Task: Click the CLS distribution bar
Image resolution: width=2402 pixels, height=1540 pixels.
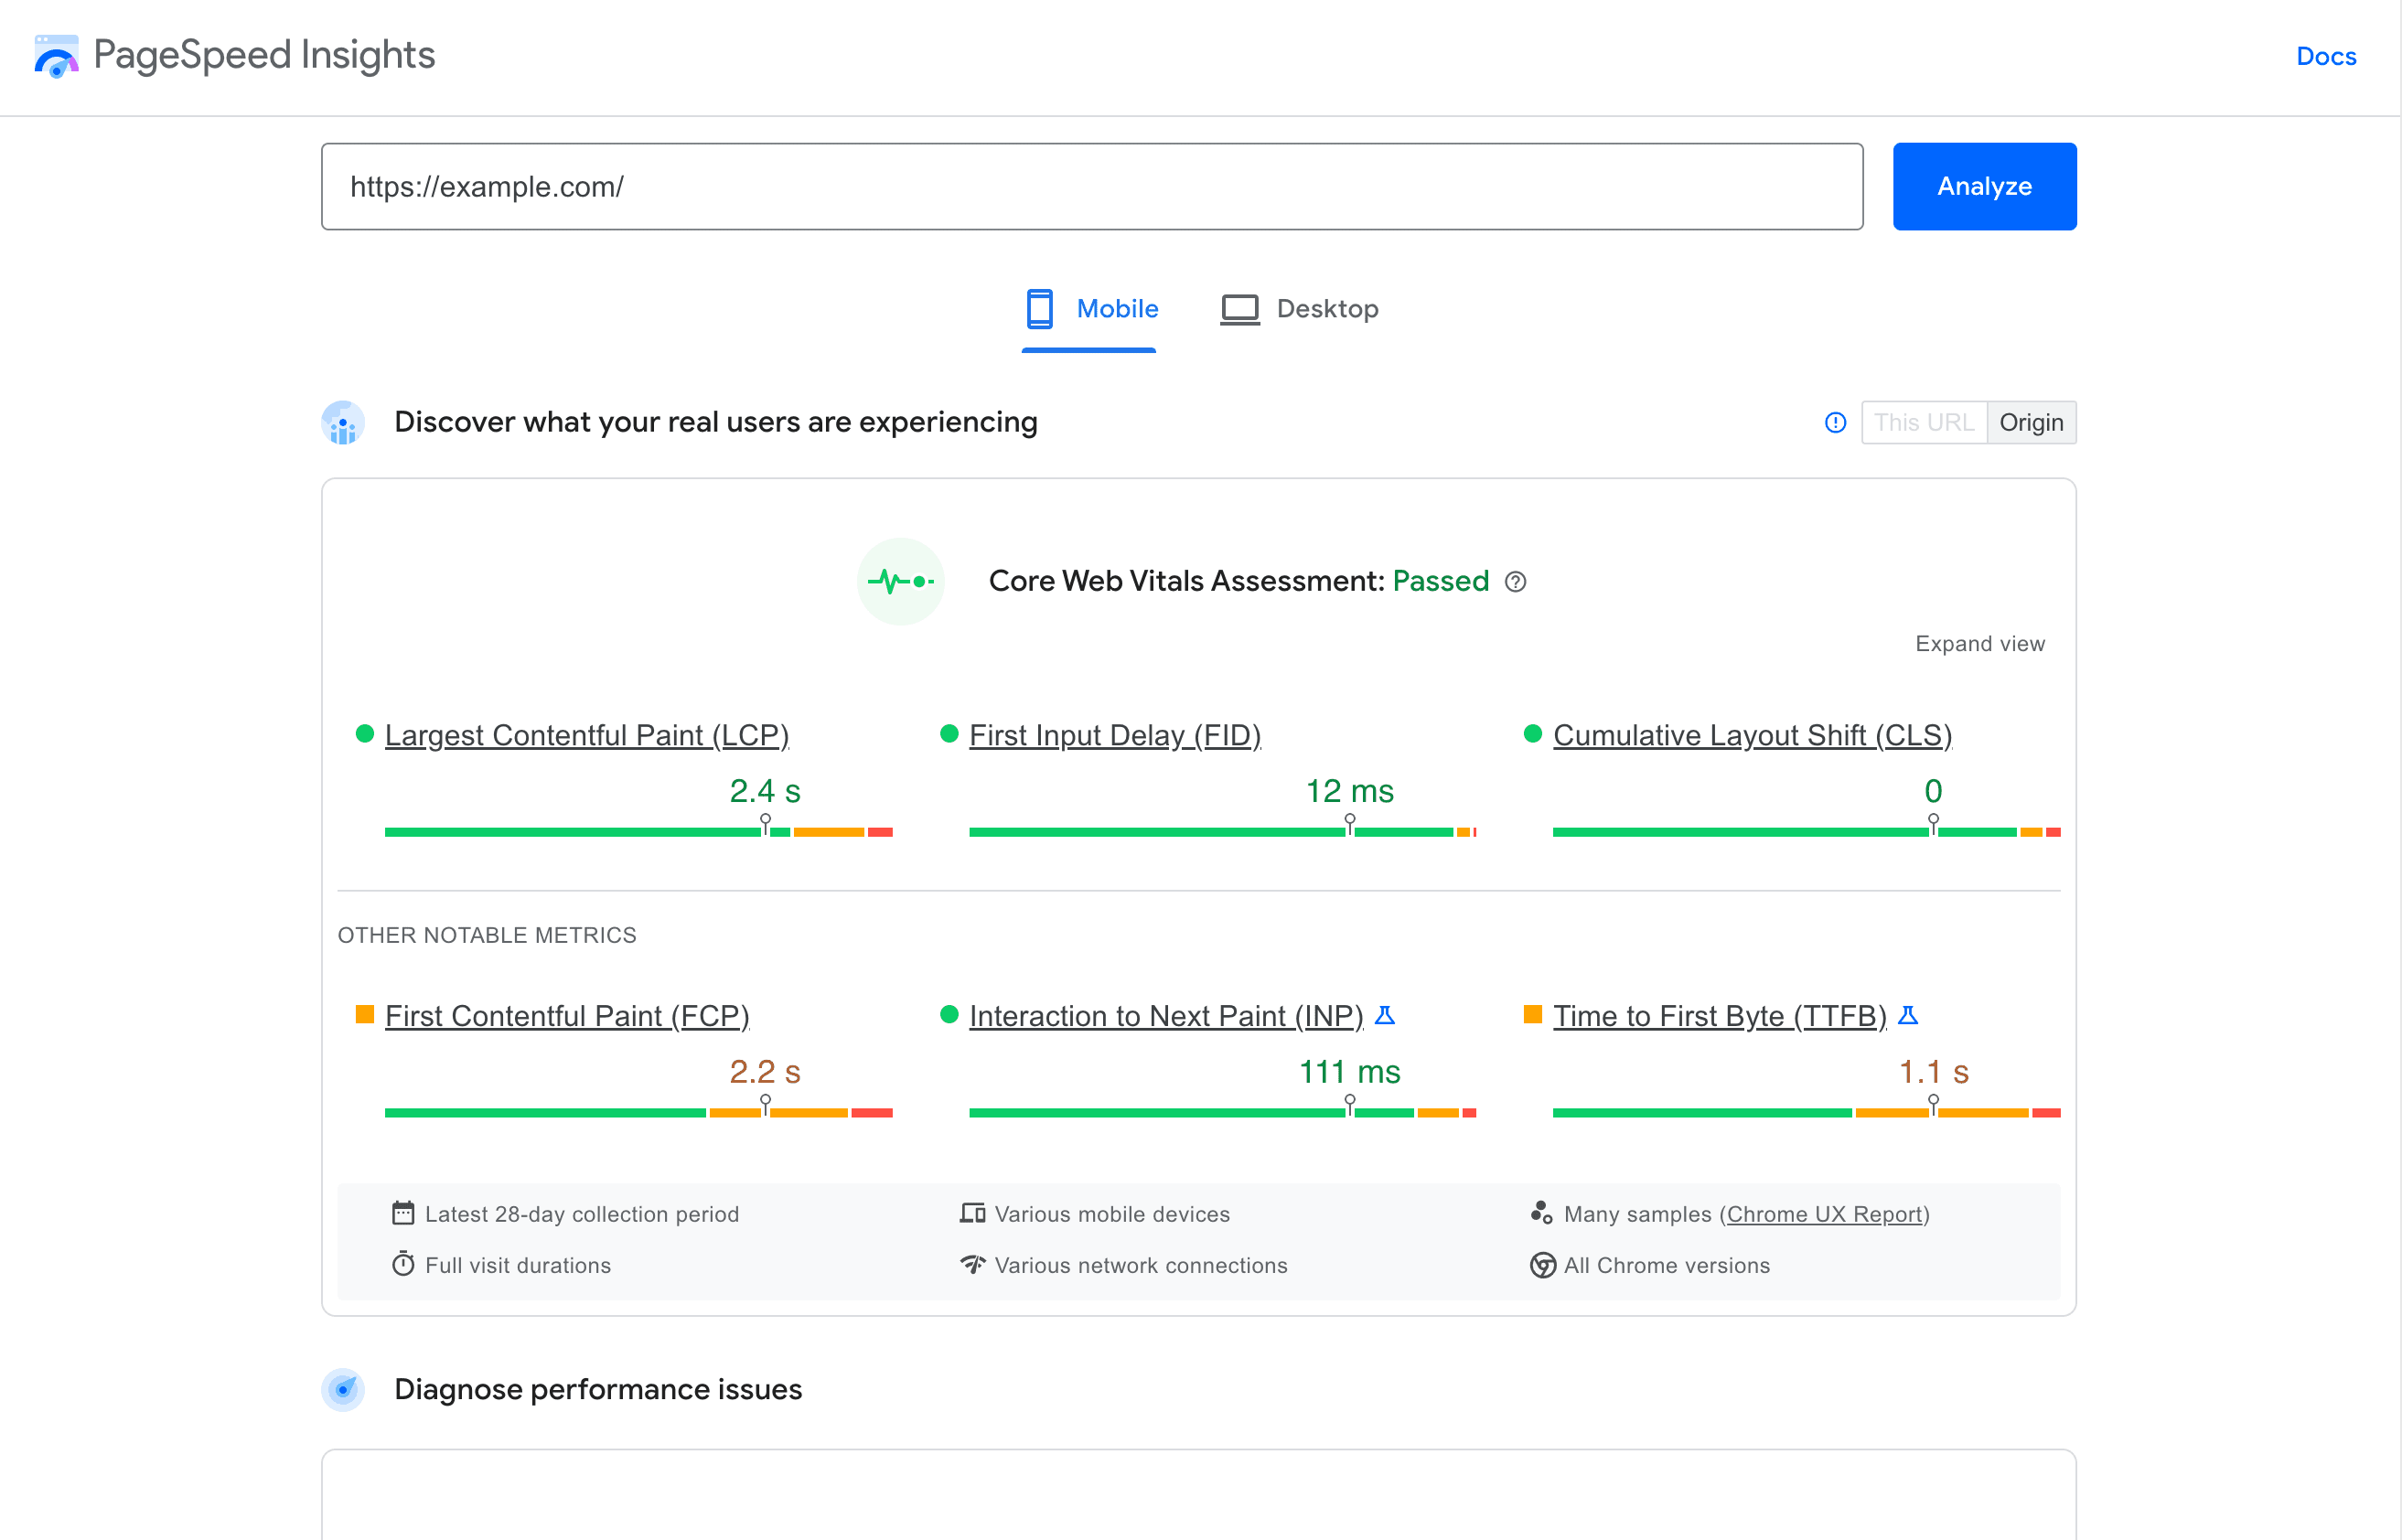Action: click(x=1806, y=832)
